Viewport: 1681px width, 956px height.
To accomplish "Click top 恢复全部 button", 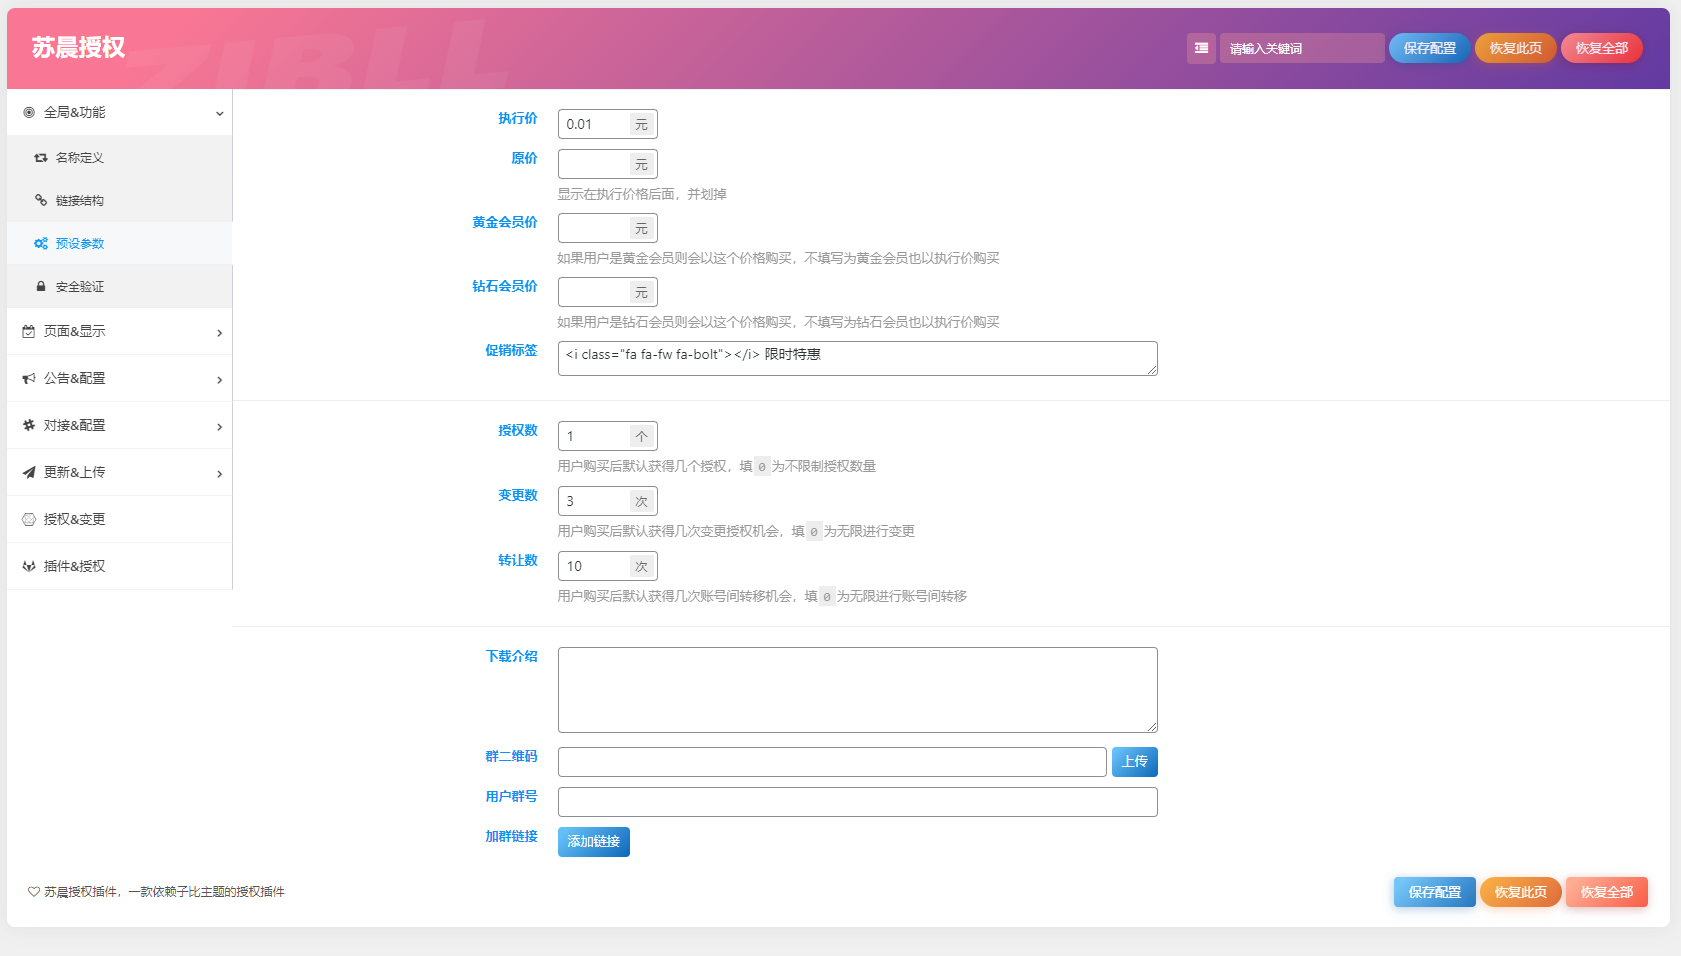I will tap(1601, 48).
